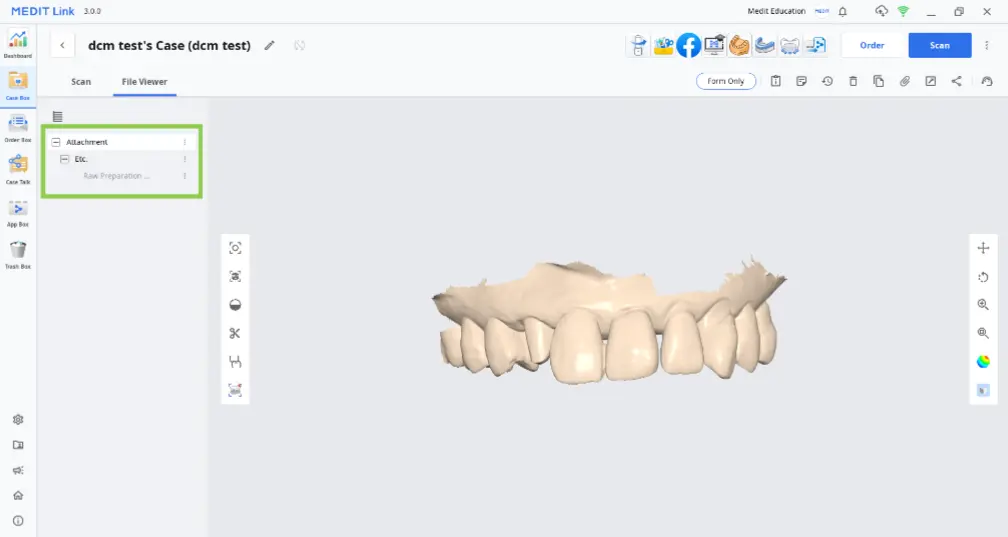Open more options for Raw Preparation row

pyautogui.click(x=185, y=176)
